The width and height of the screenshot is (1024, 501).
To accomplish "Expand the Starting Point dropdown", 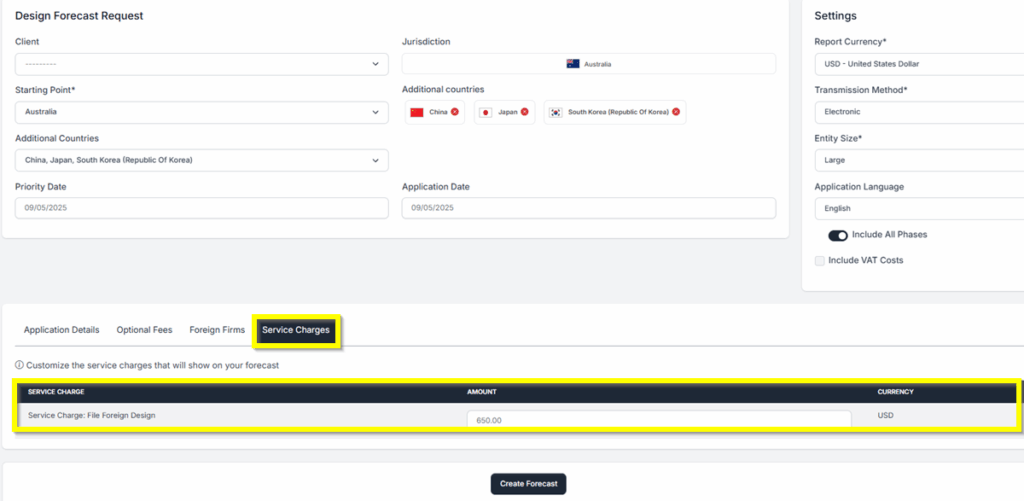I will [x=201, y=112].
